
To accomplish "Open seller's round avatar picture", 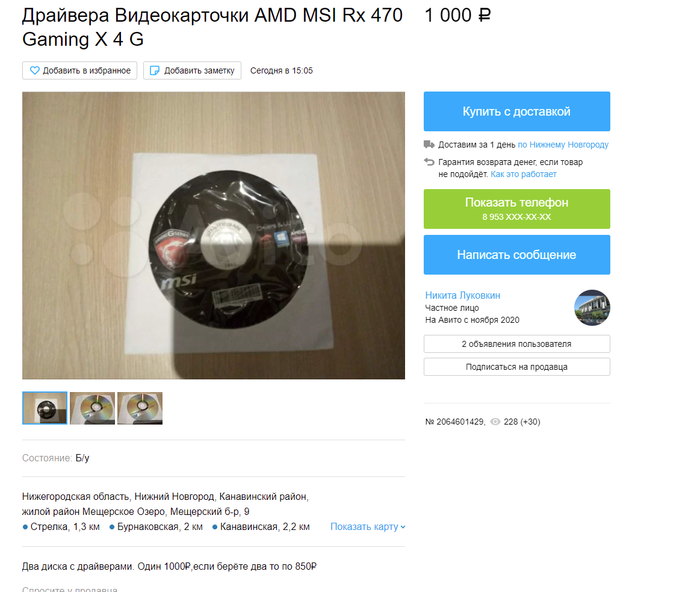I will pyautogui.click(x=592, y=308).
